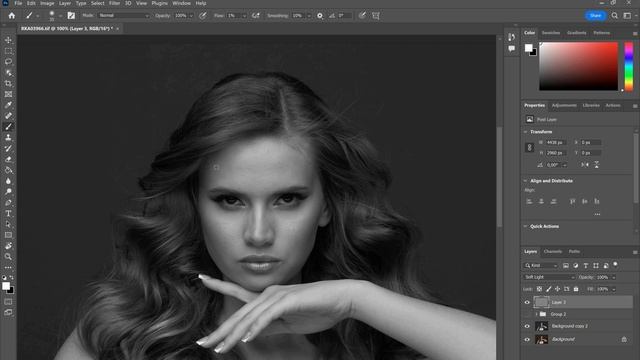The width and height of the screenshot is (640, 360).
Task: Open the Smoothing value dropdown
Action: click(x=309, y=16)
